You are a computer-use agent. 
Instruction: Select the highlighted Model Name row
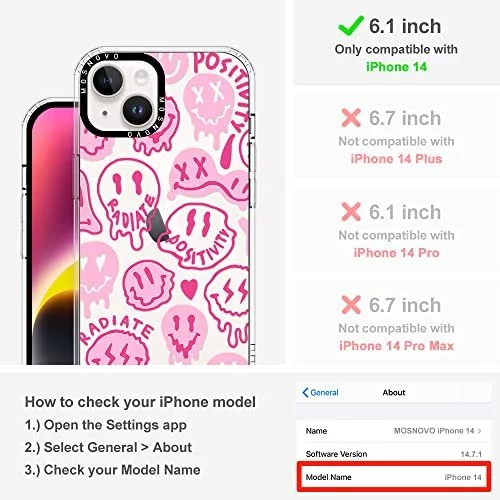394,477
